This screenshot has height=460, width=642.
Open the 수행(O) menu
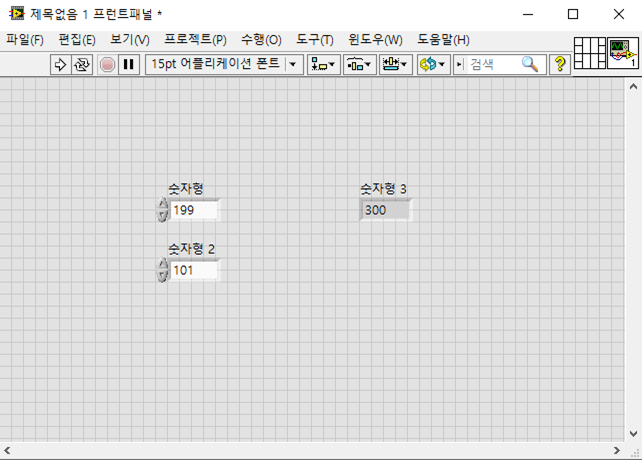pyautogui.click(x=261, y=40)
